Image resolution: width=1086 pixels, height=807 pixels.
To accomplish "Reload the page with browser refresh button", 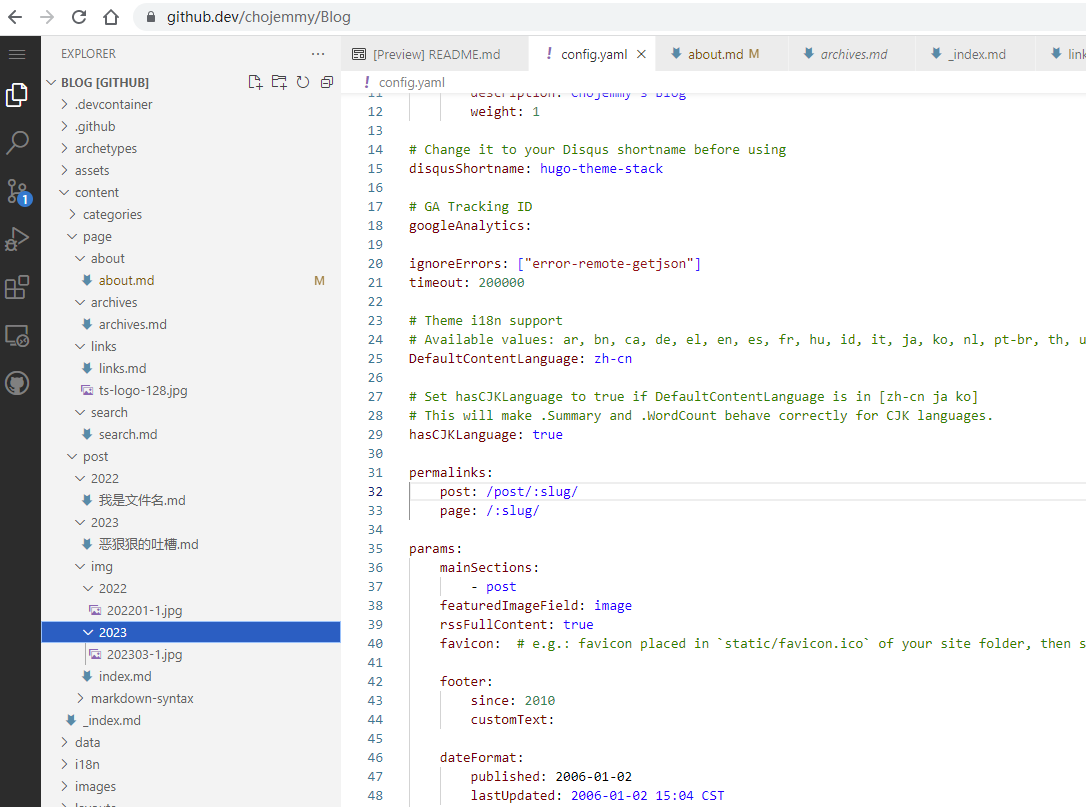I will 79,17.
